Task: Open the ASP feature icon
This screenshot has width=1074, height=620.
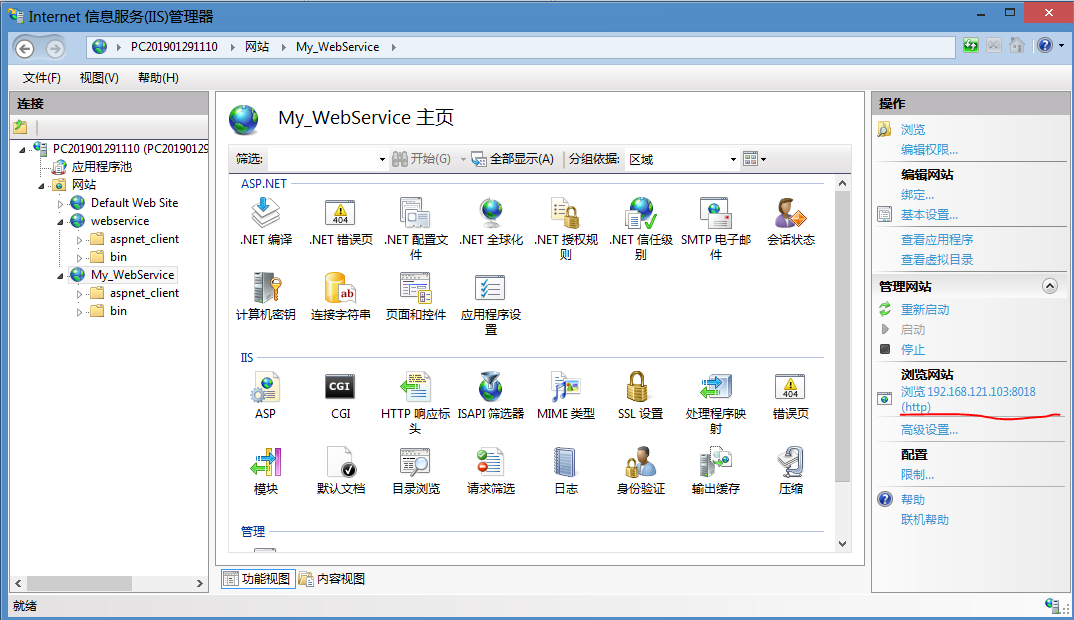Action: point(266,395)
